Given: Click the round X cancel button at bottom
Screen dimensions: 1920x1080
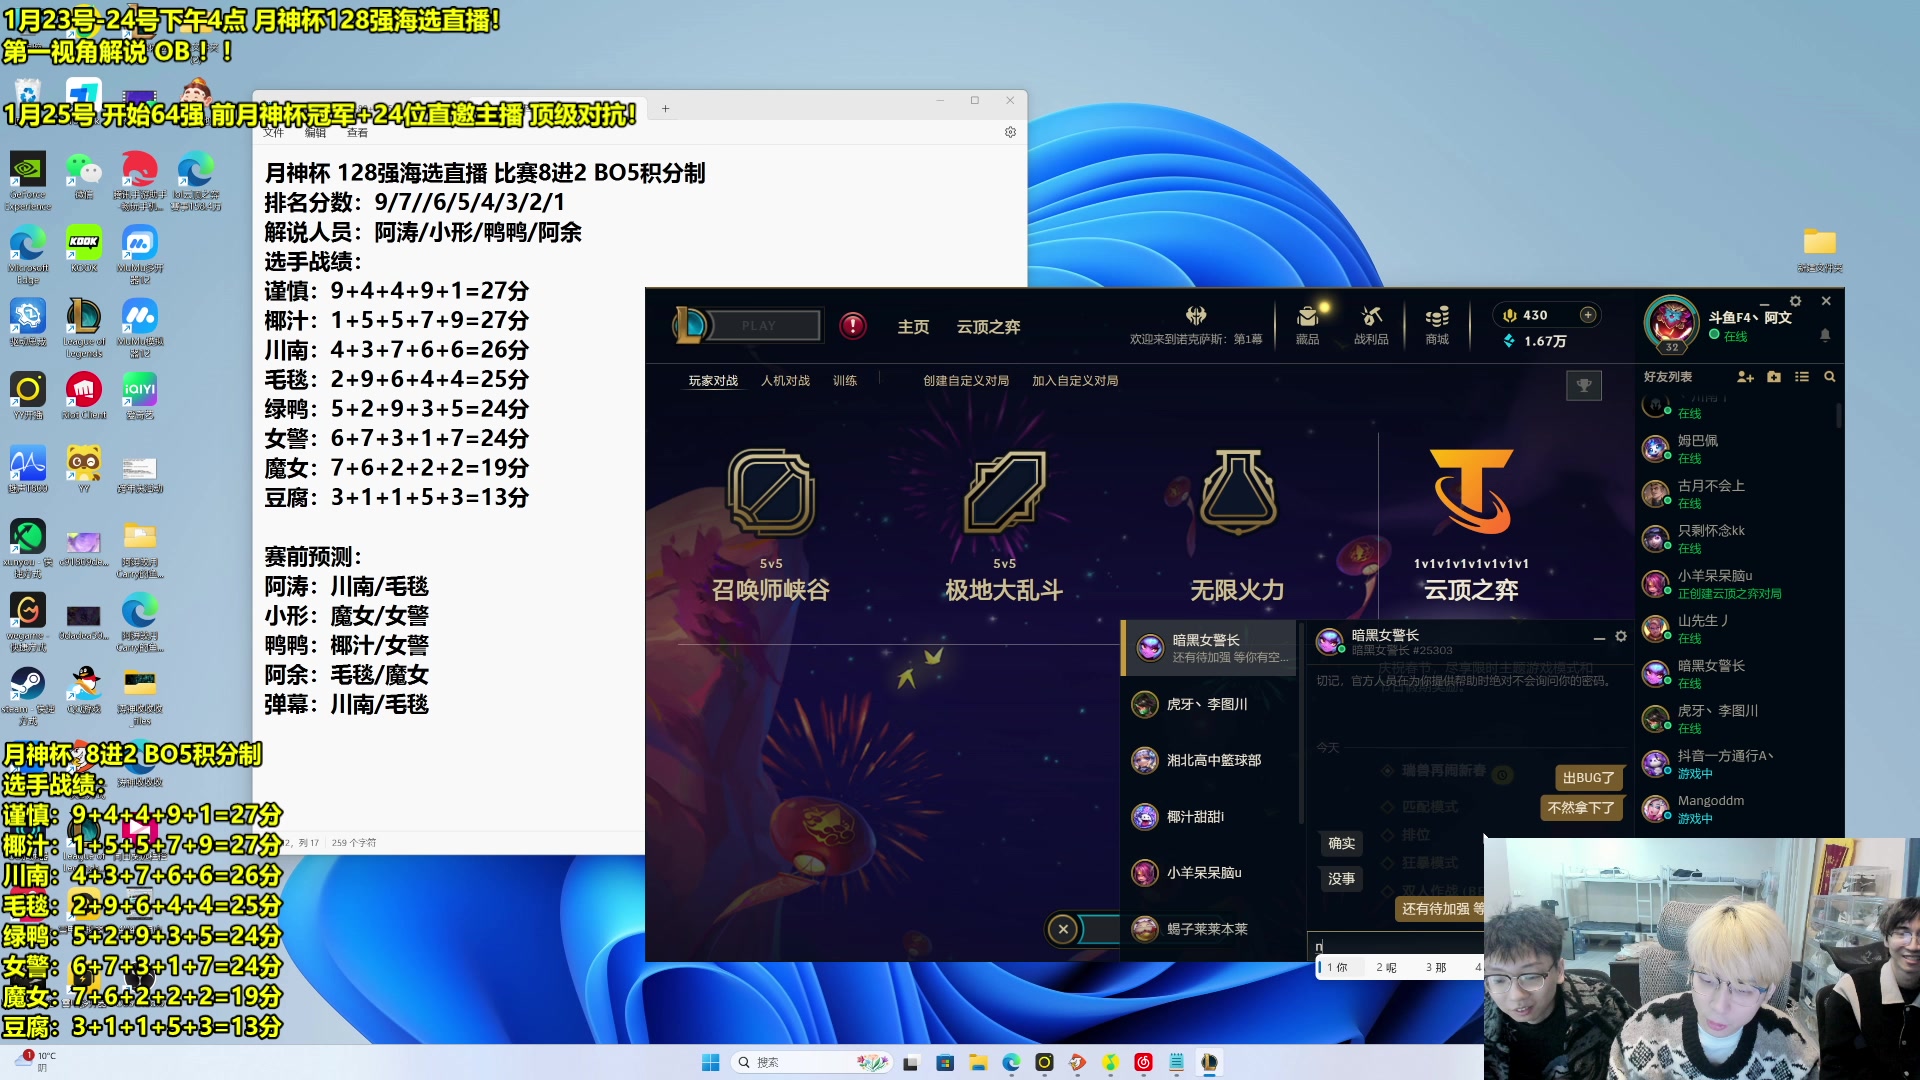Looking at the screenshot, I should 1063,930.
